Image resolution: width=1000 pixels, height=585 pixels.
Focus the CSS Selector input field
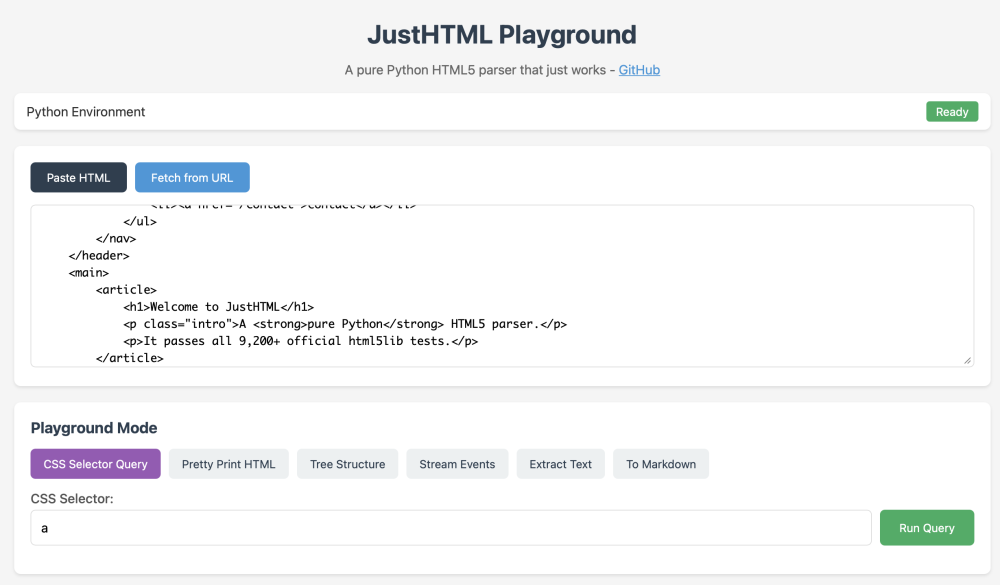coord(450,528)
